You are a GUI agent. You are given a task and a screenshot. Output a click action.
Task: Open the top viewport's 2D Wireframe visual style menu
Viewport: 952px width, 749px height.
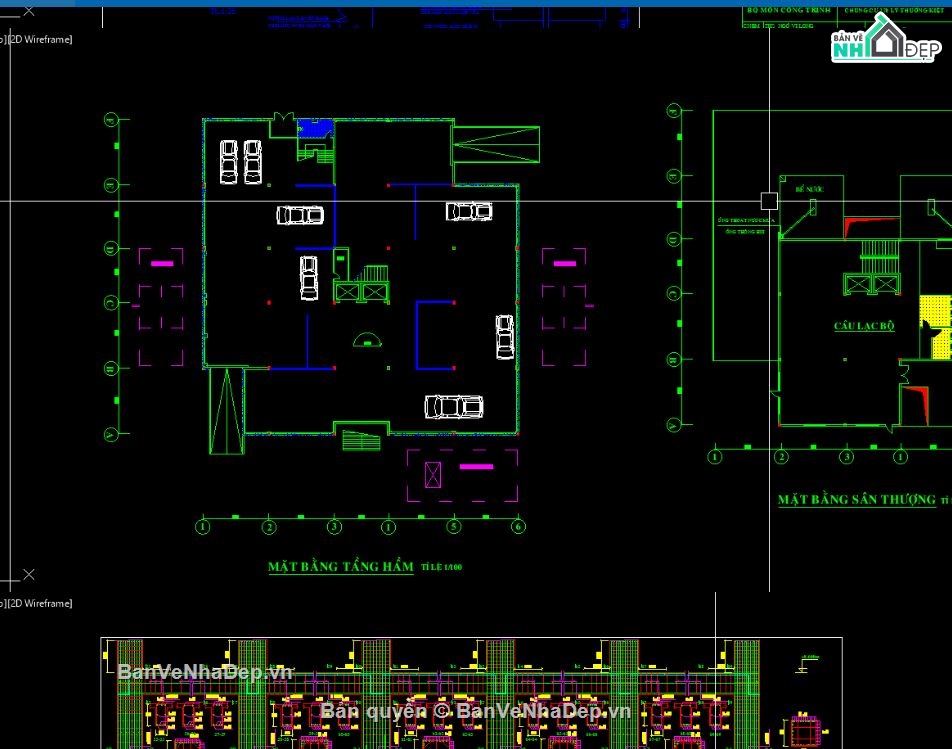(40, 40)
